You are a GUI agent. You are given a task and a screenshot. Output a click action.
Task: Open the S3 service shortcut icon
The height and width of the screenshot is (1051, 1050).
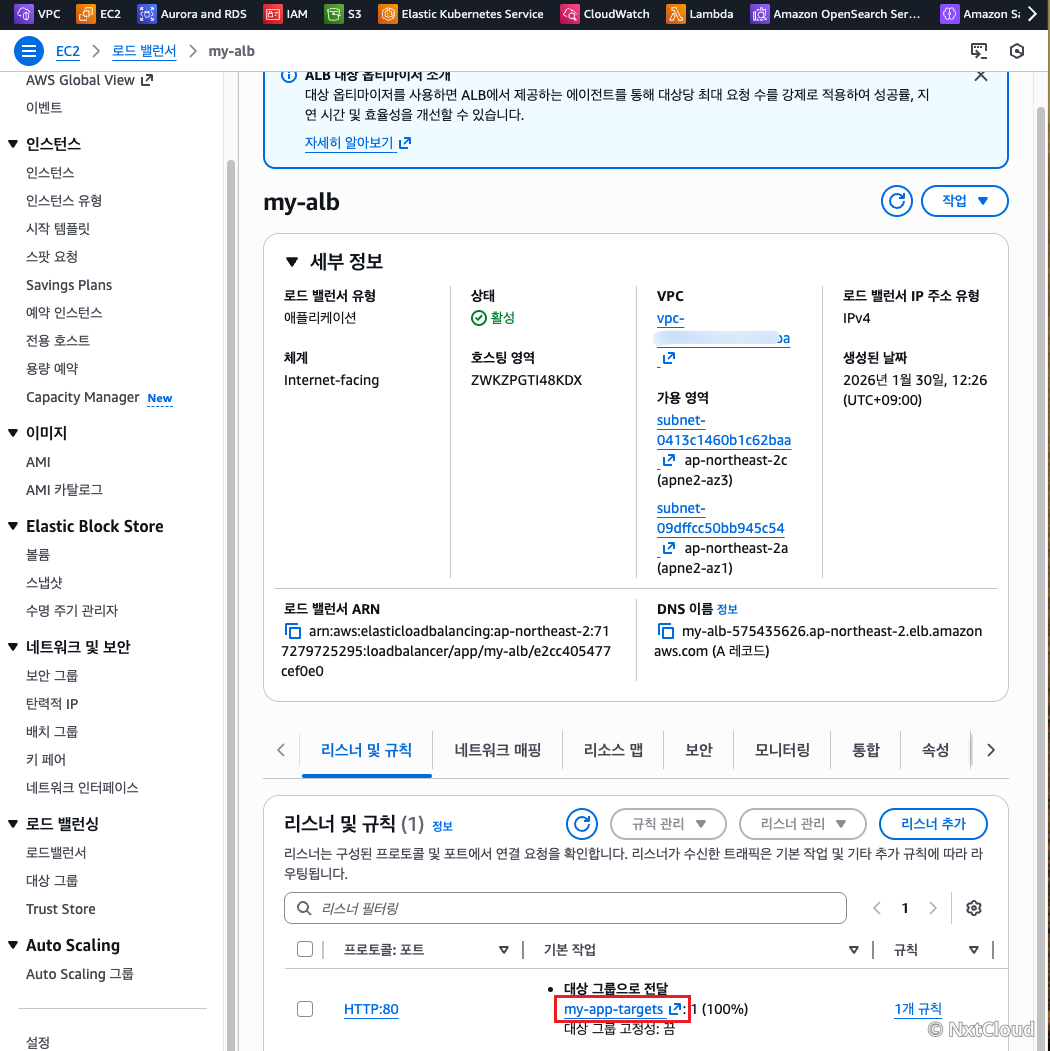tap(333, 13)
